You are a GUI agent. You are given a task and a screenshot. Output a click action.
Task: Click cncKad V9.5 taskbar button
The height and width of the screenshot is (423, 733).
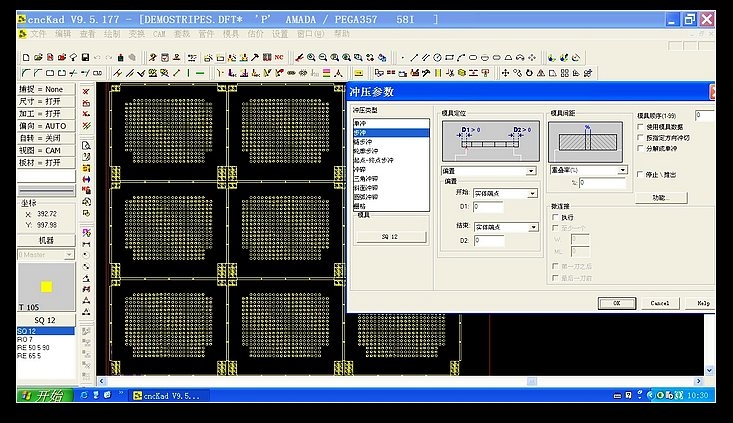[x=168, y=395]
